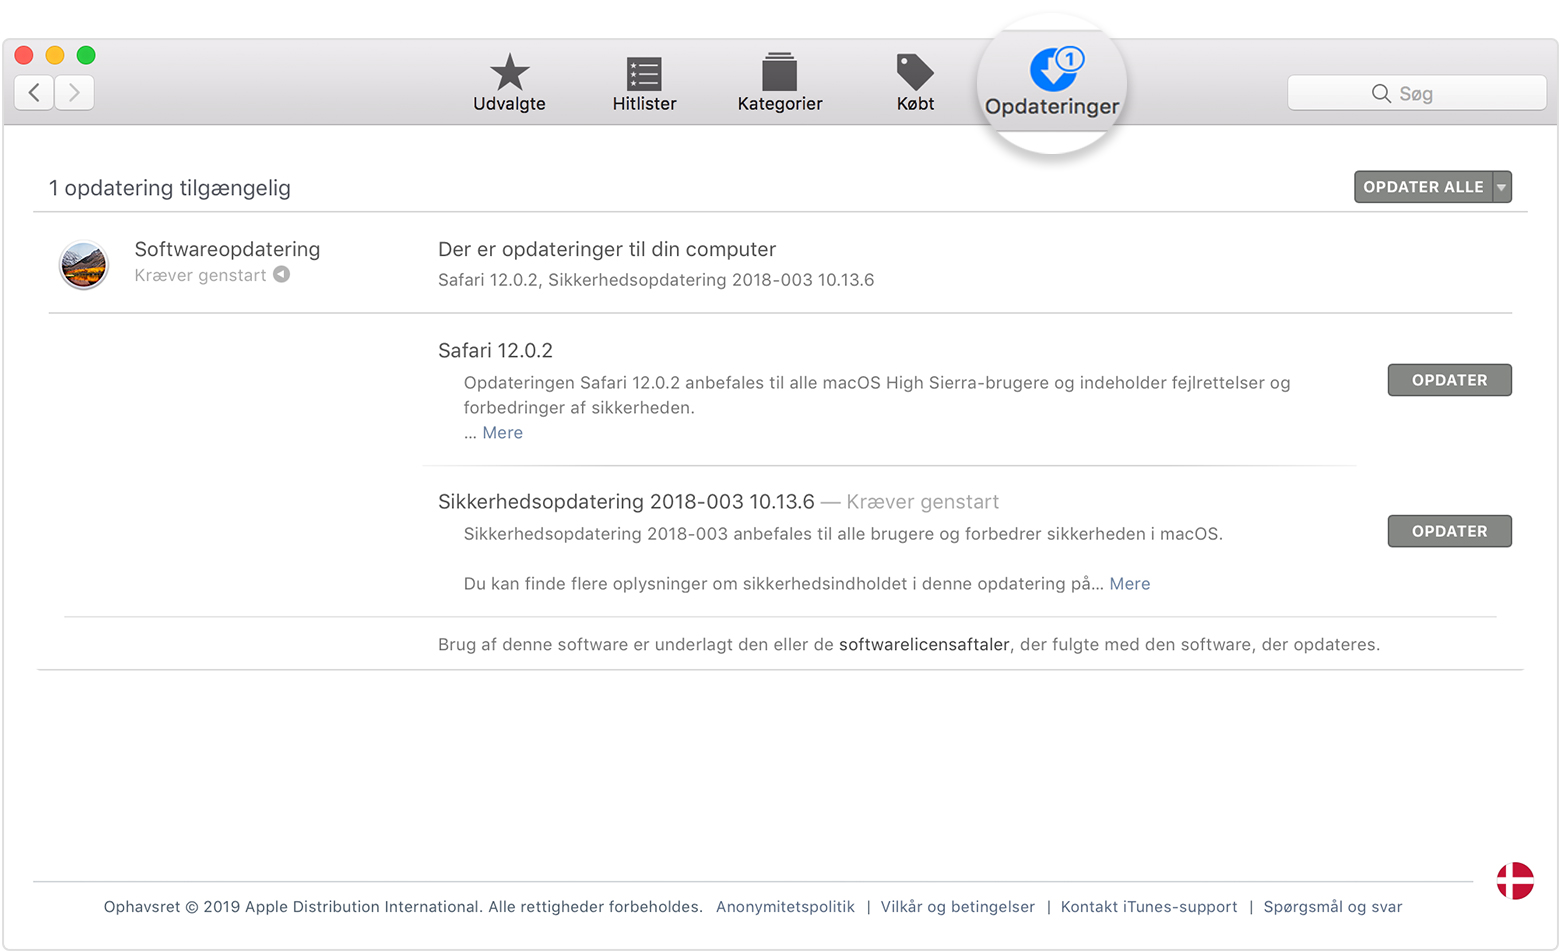Open the Anonymitetspolitik link
Screen dimensions: 1560x952
785,907
